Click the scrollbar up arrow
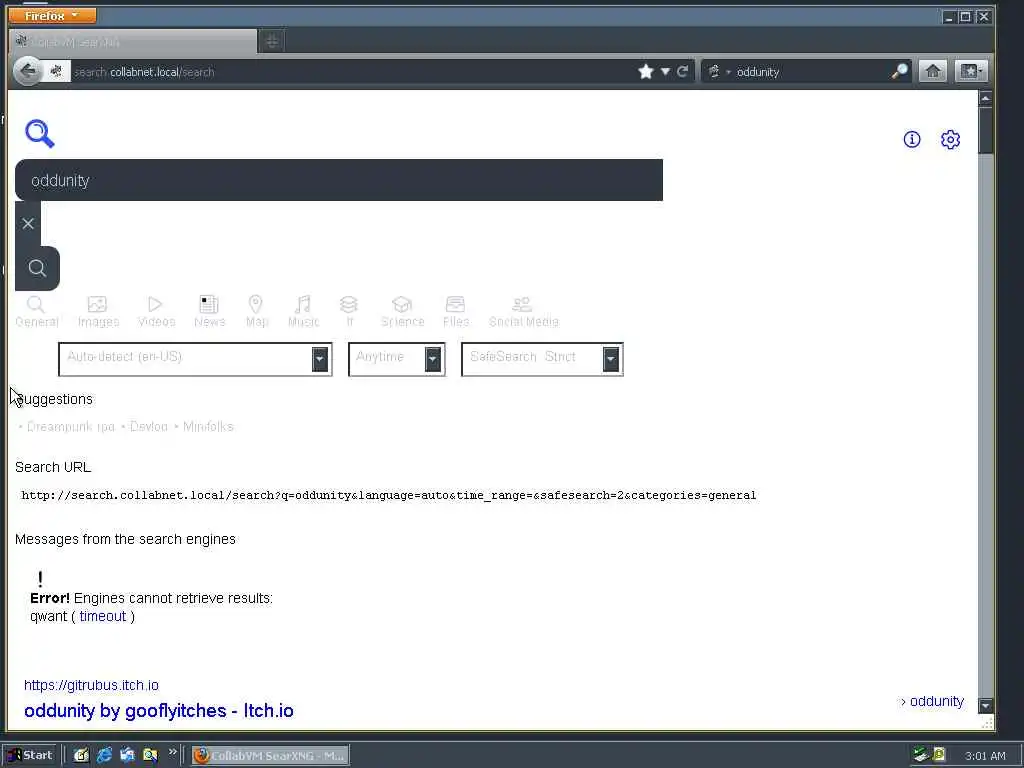Screen dimensions: 1024x768 pos(985,98)
